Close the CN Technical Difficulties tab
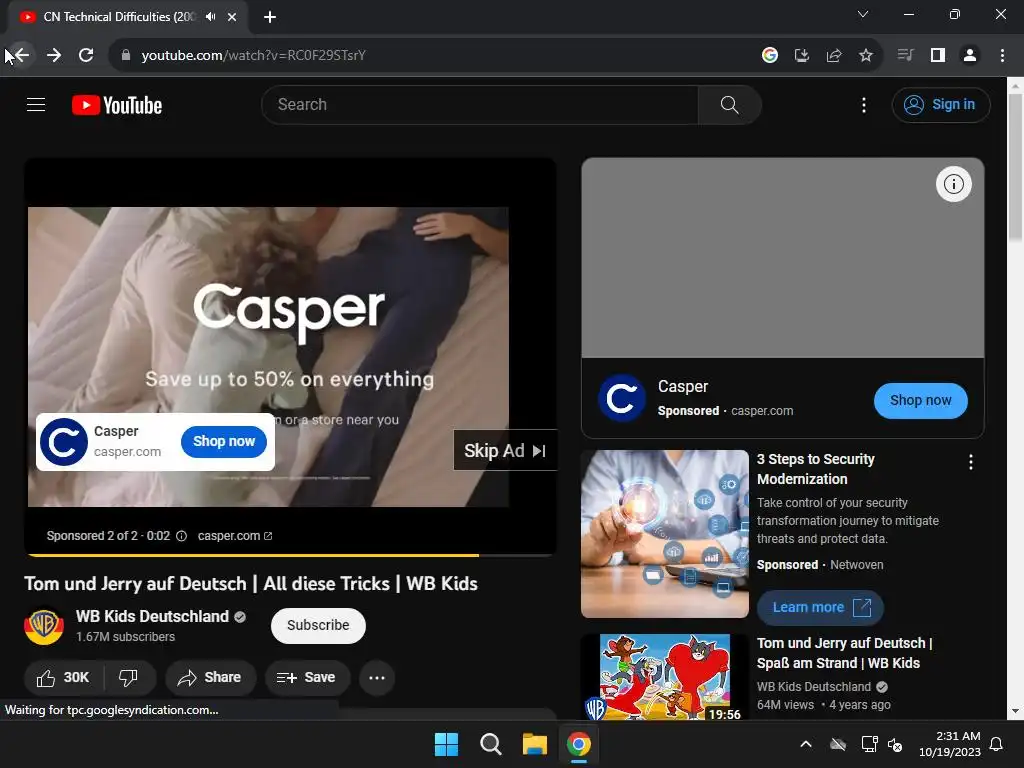Viewport: 1024px width, 768px height. (232, 17)
